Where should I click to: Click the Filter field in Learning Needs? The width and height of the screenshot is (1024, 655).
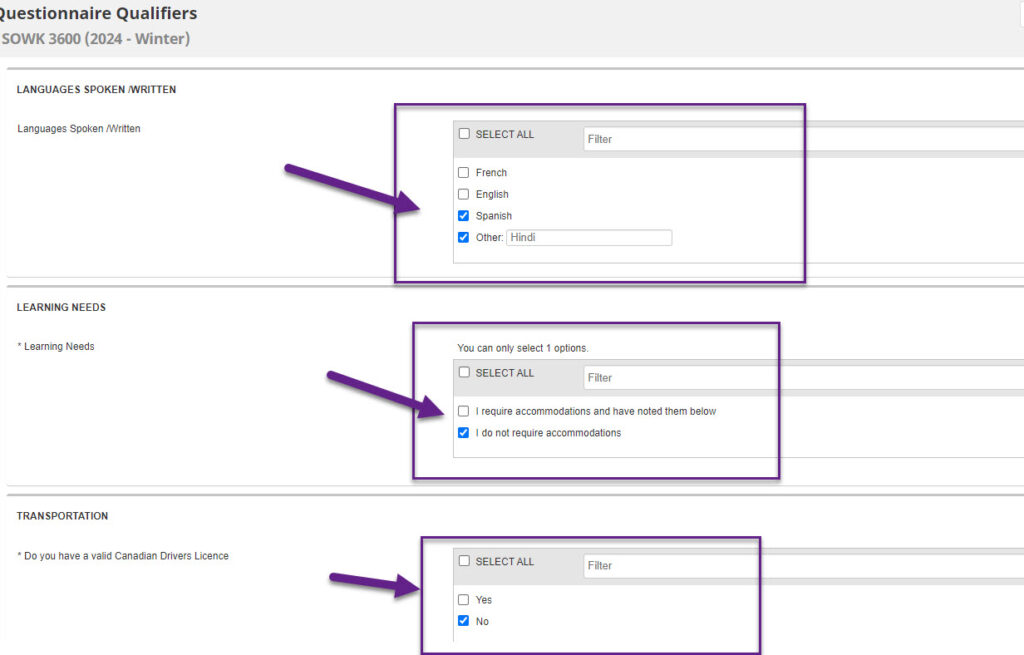pyautogui.click(x=802, y=378)
